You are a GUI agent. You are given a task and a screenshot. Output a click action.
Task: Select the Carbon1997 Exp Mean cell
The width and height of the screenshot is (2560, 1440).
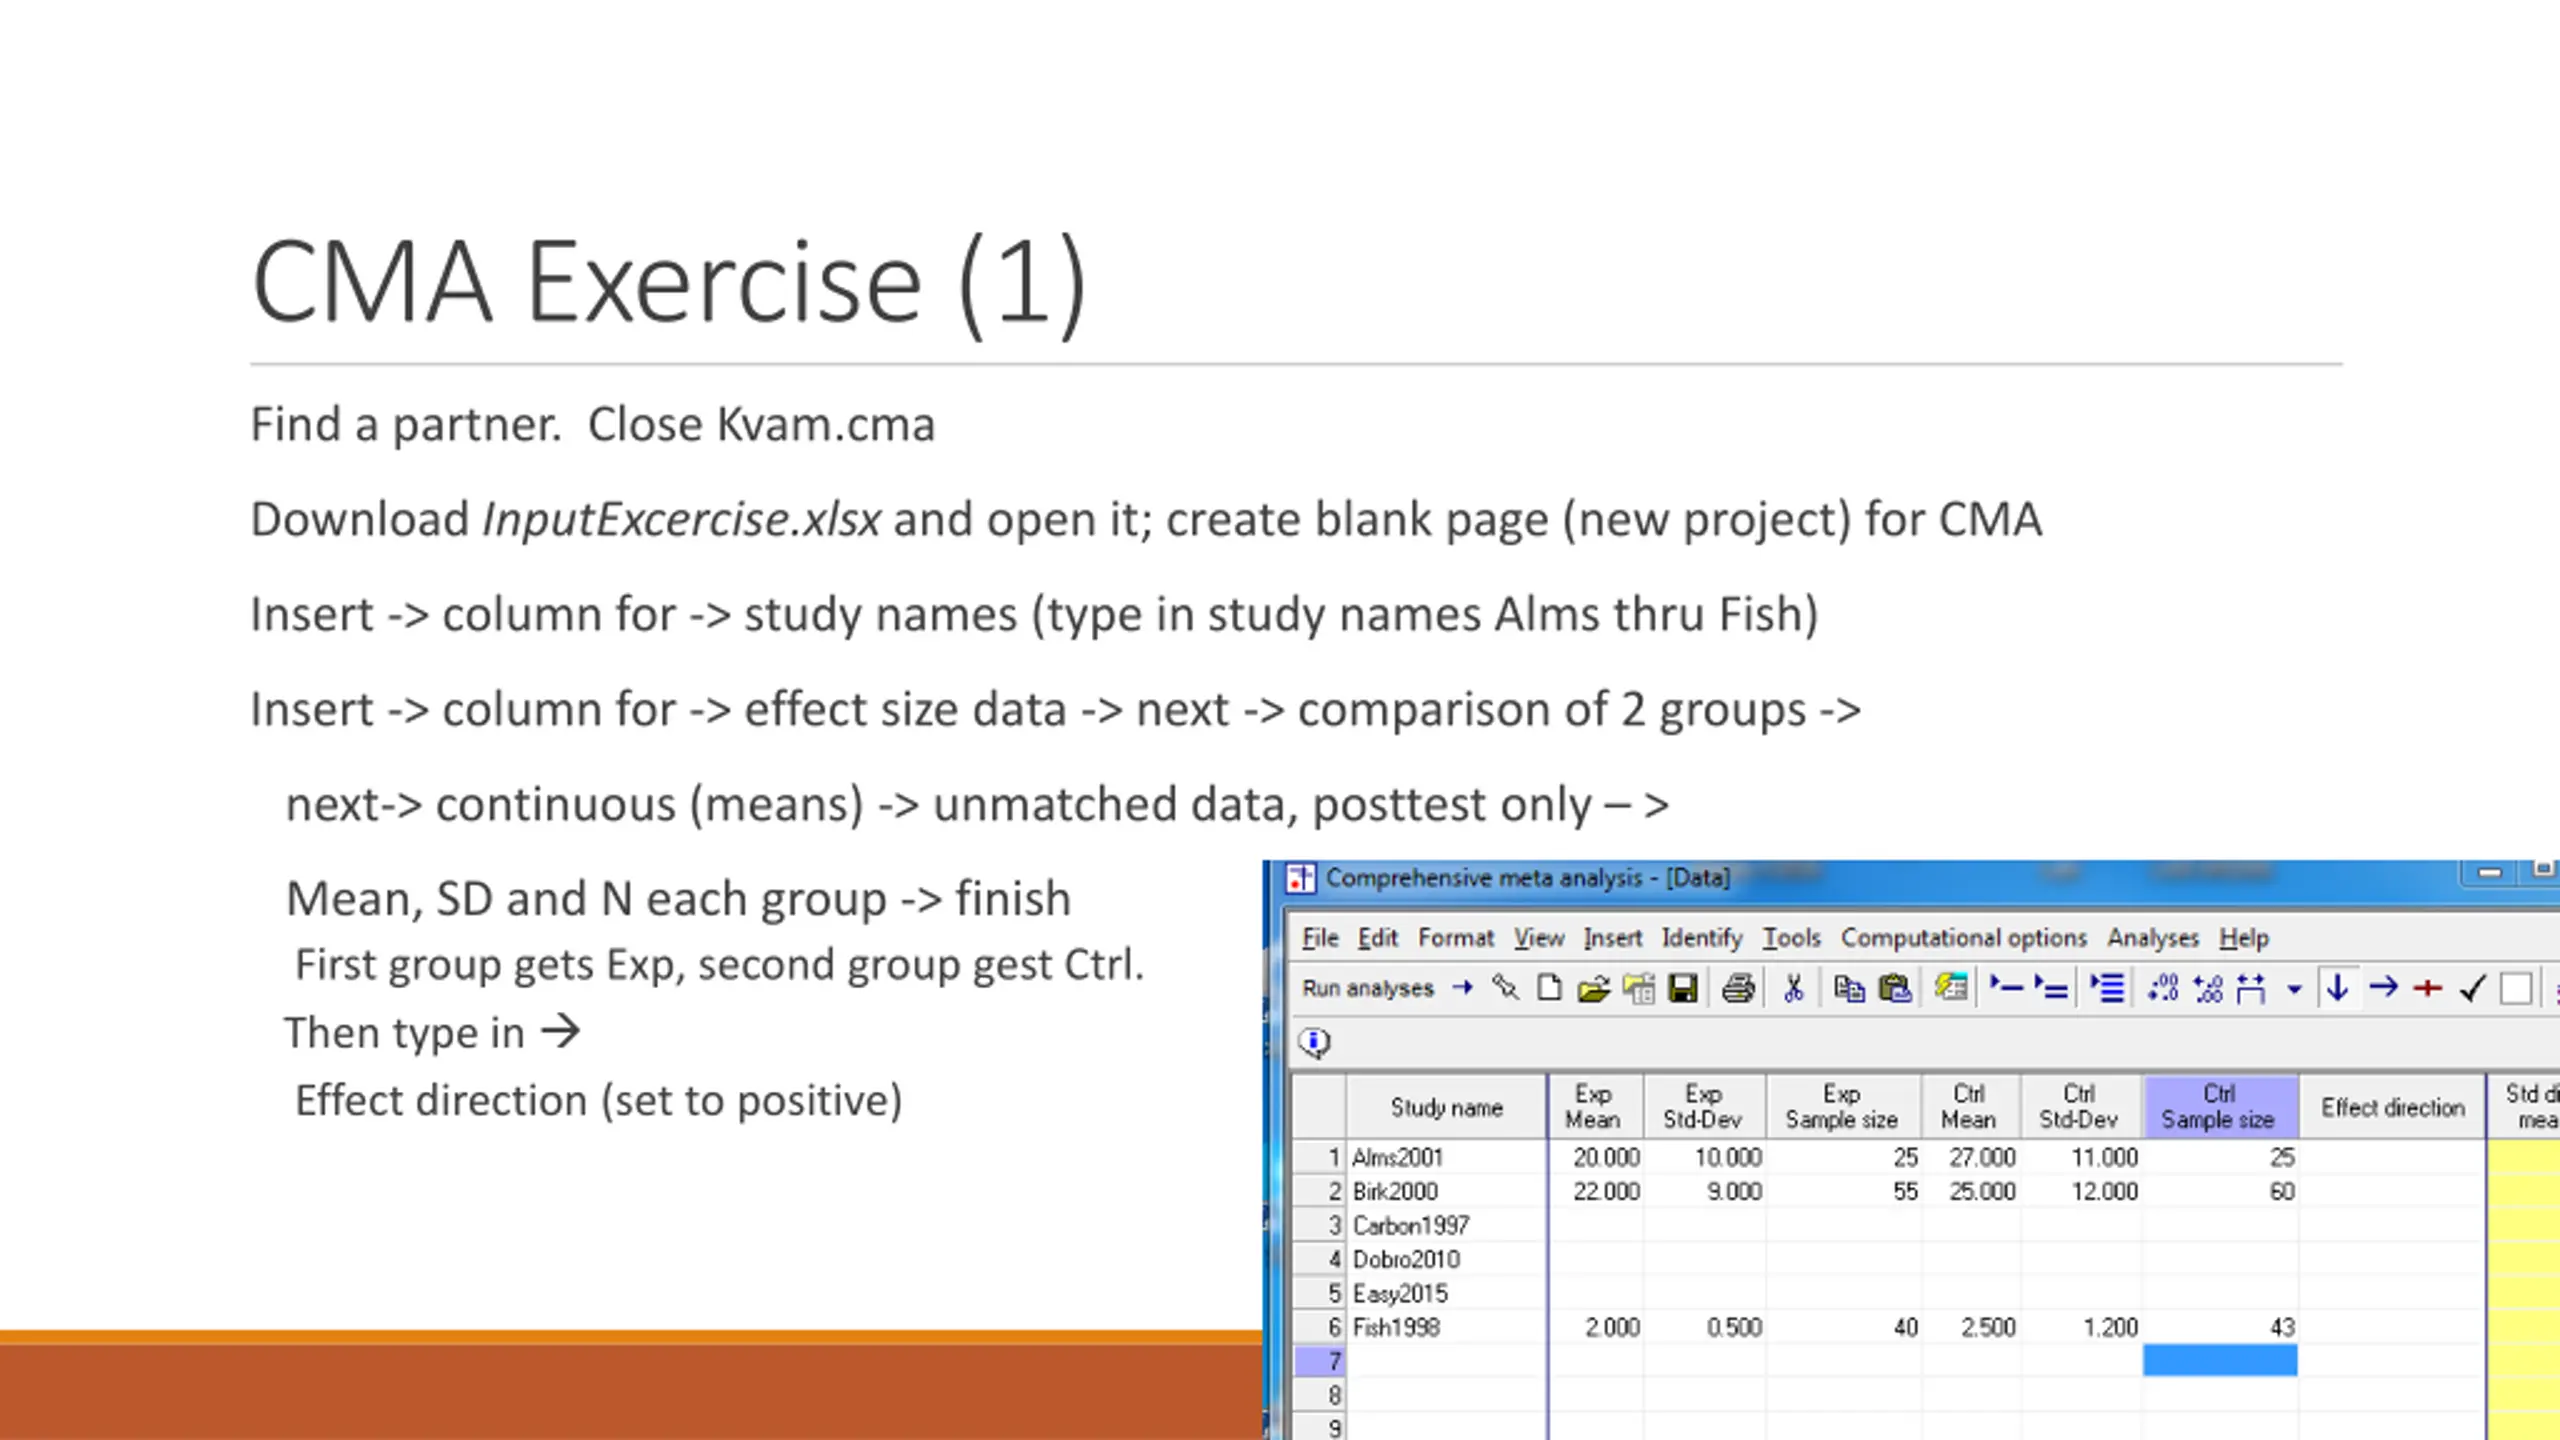coord(1596,1225)
